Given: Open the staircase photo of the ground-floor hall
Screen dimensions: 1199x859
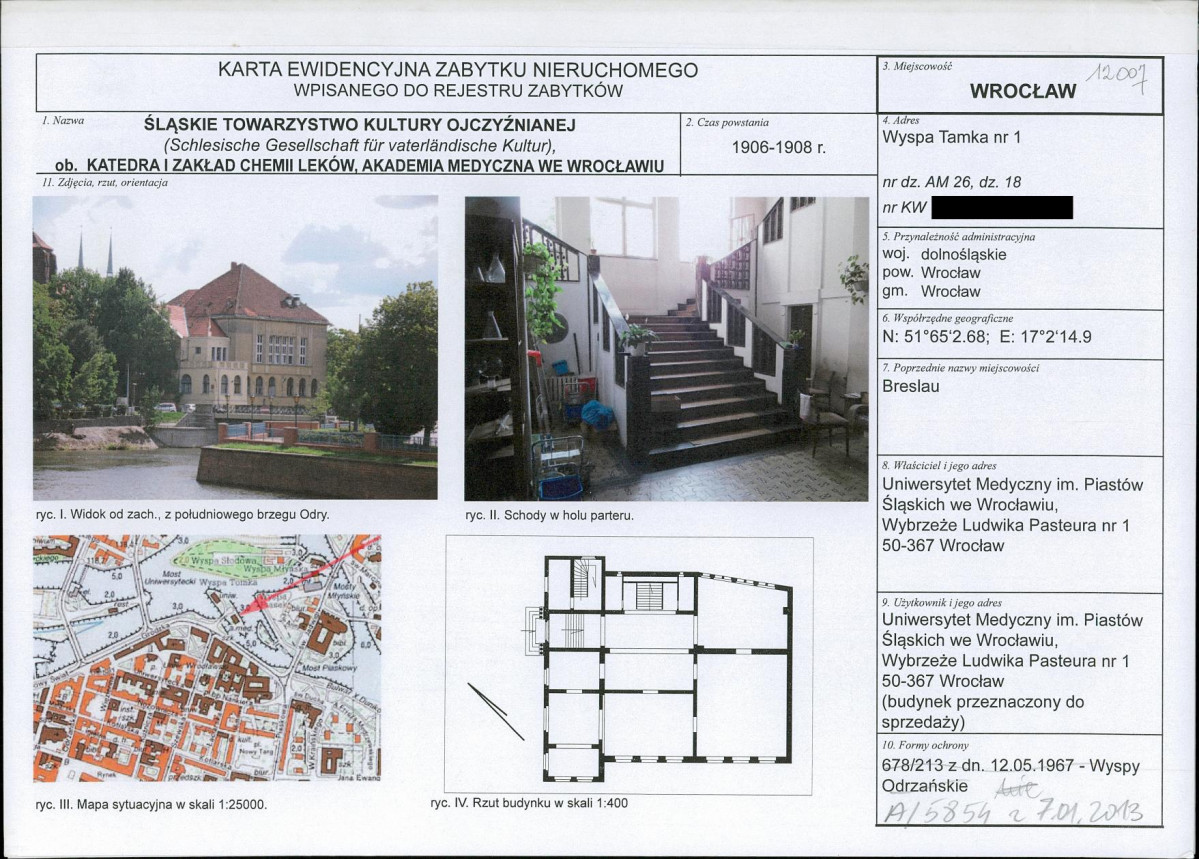Looking at the screenshot, I should coord(666,349).
